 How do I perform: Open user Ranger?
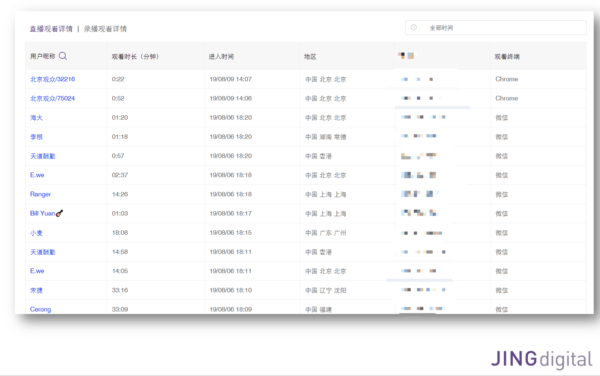click(40, 194)
